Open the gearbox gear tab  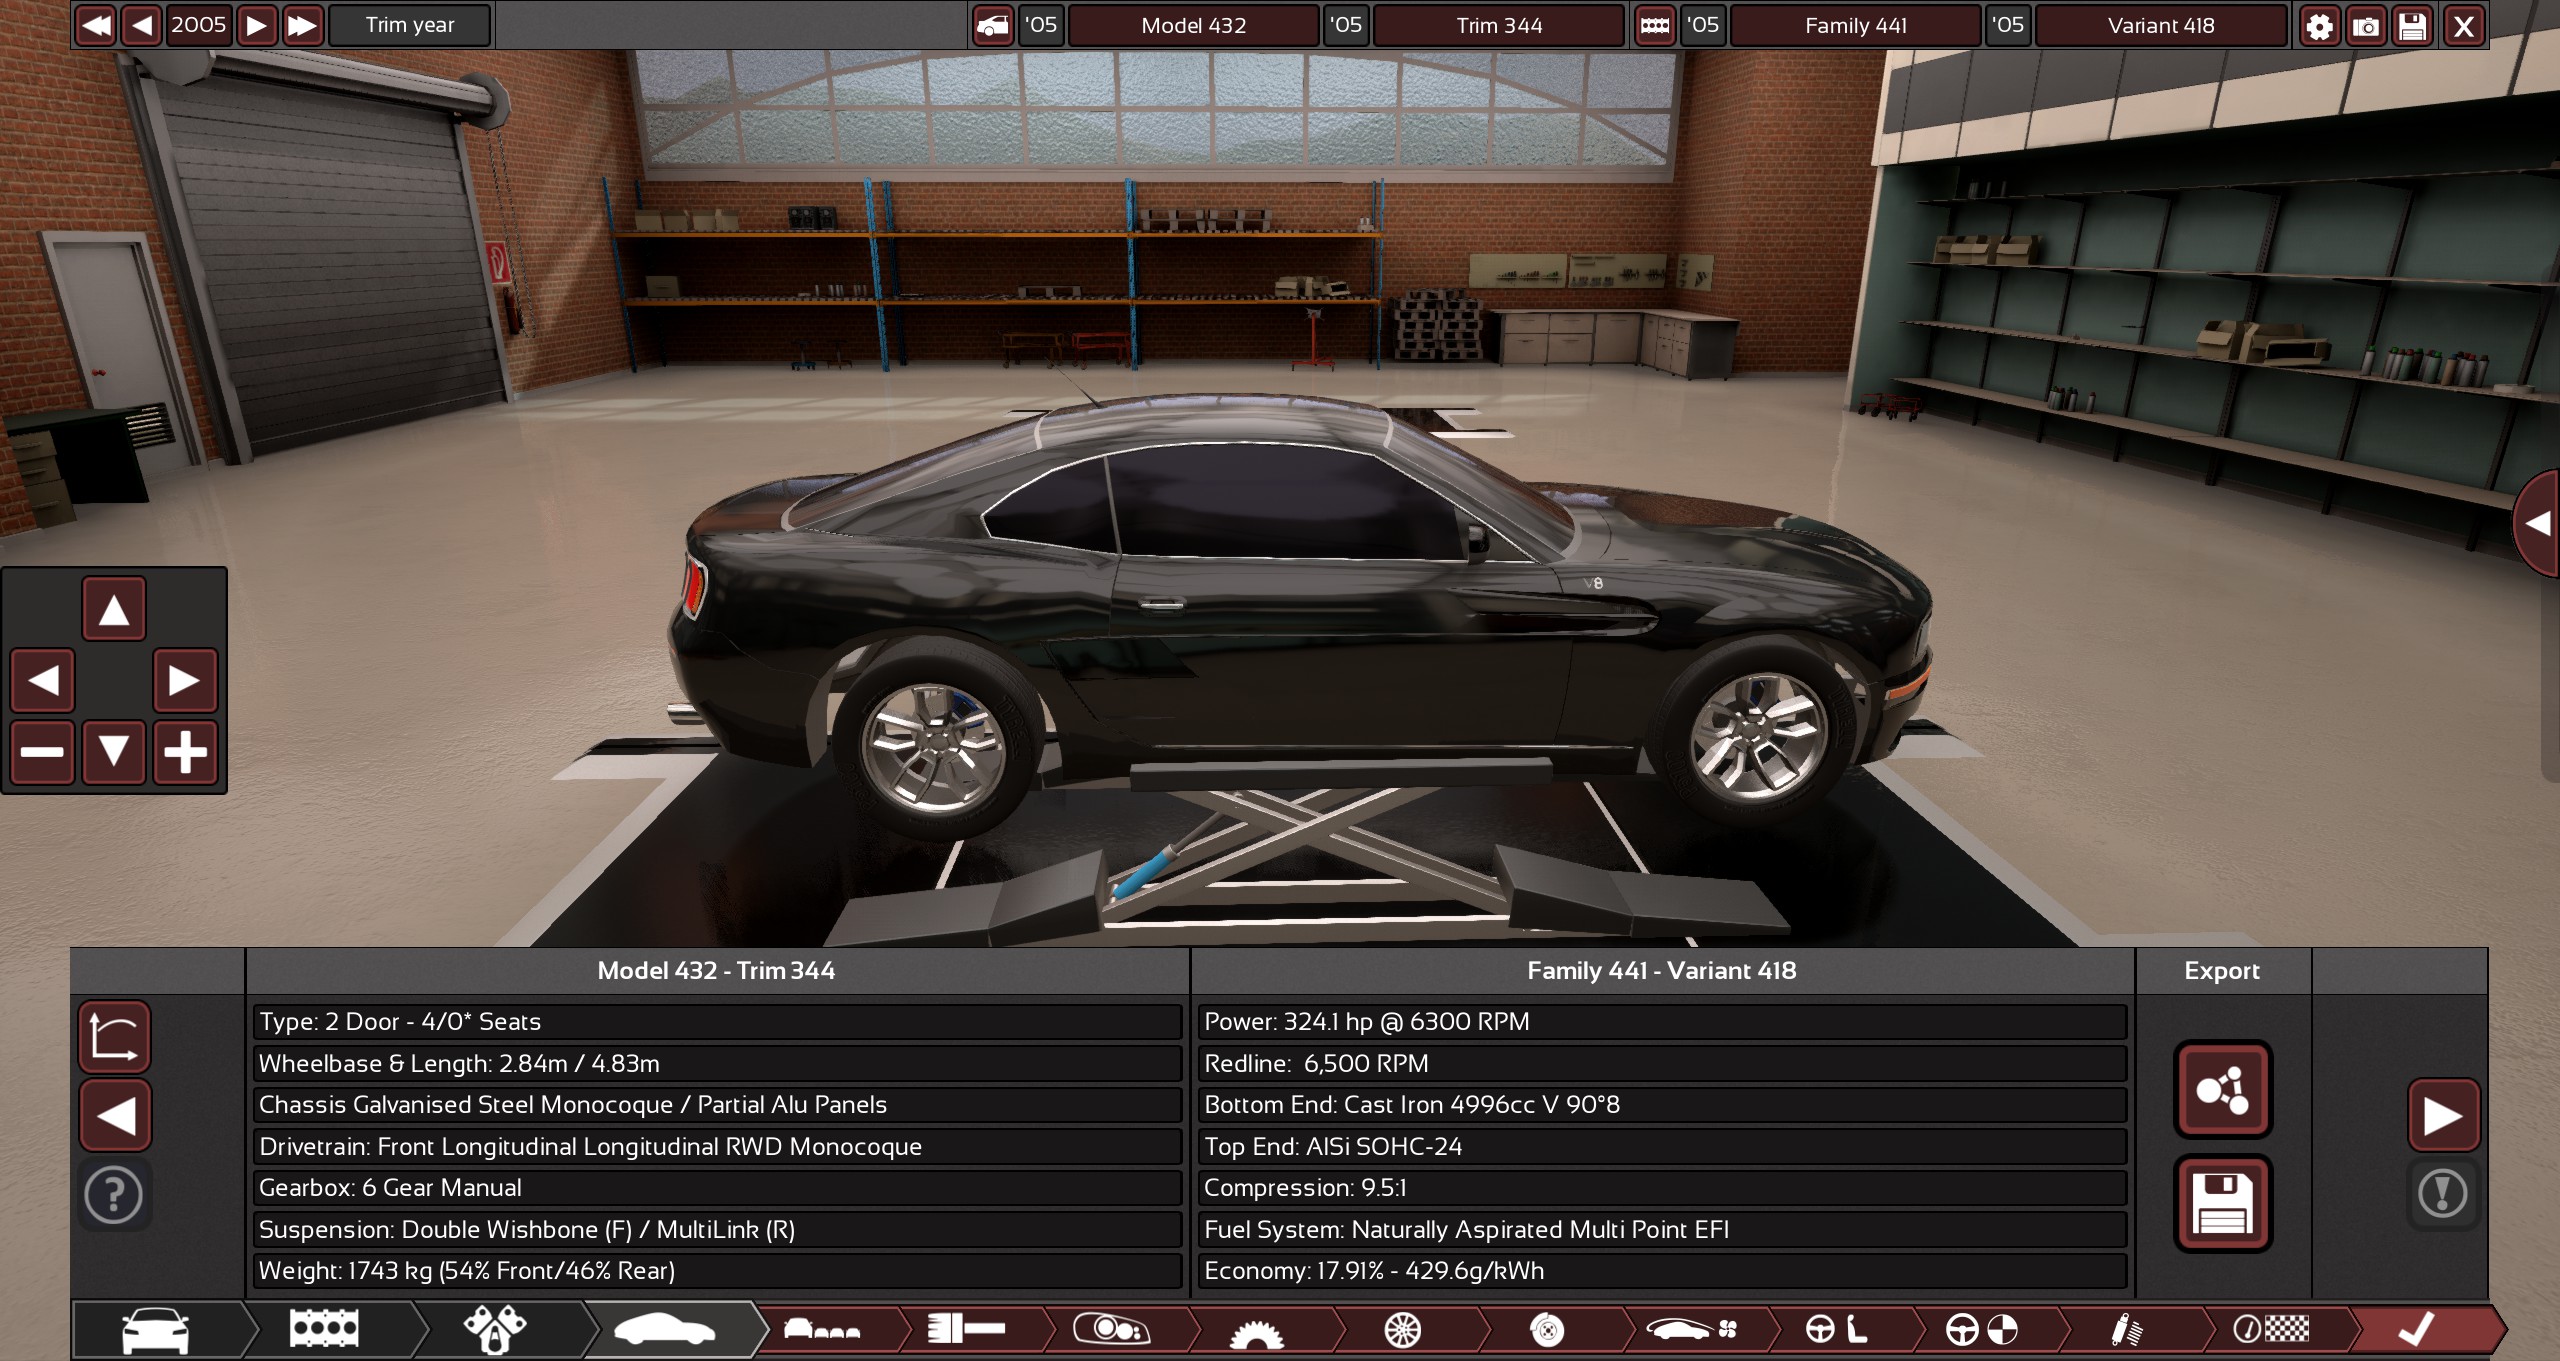(1256, 1329)
